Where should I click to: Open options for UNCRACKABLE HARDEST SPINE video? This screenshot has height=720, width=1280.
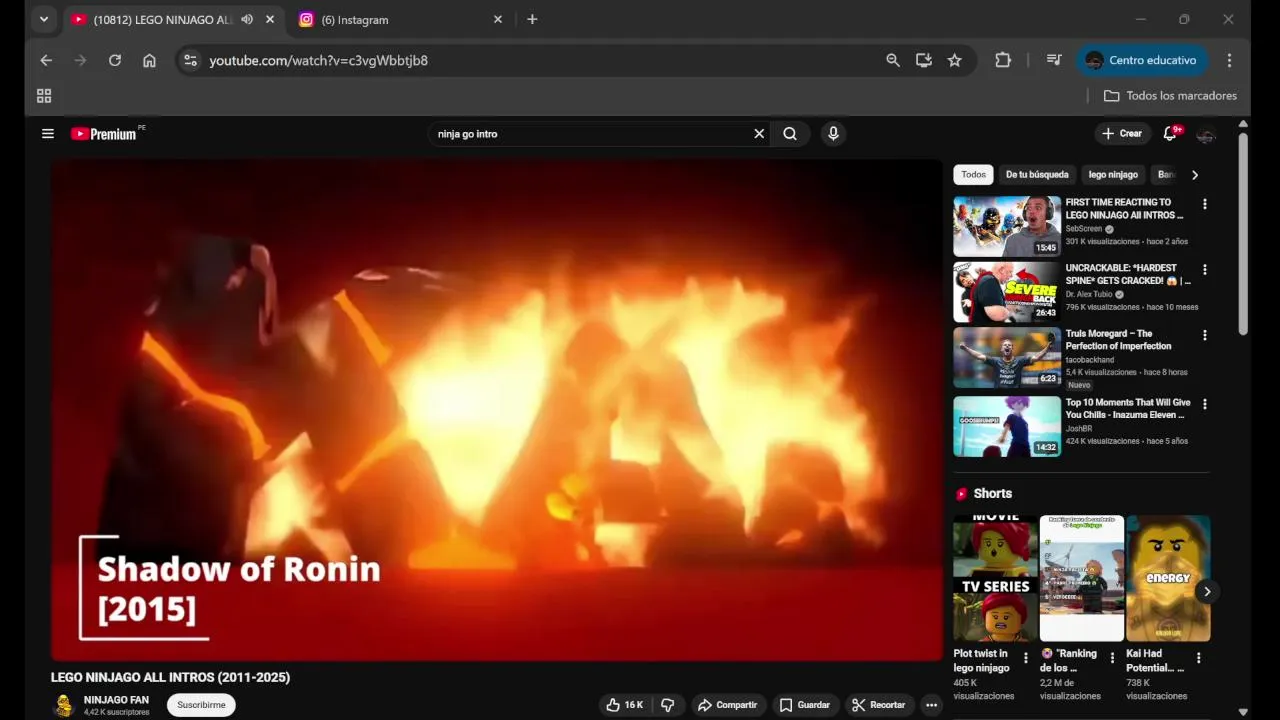pyautogui.click(x=1204, y=270)
